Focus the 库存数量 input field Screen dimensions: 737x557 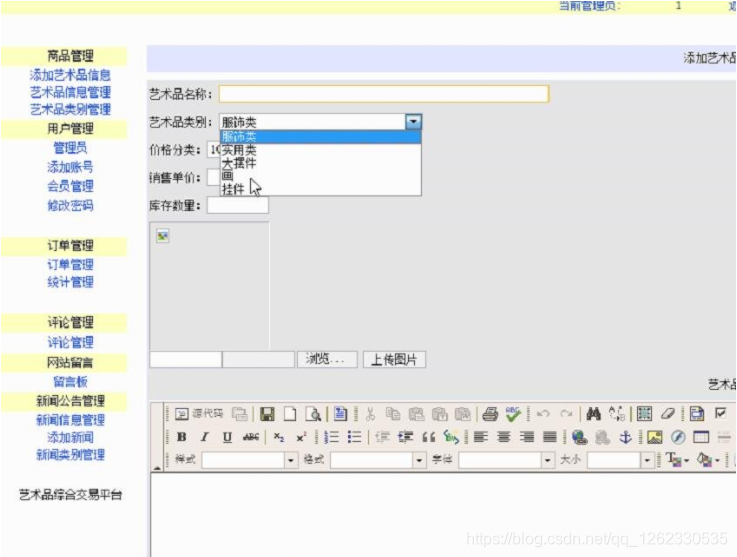click(x=238, y=205)
